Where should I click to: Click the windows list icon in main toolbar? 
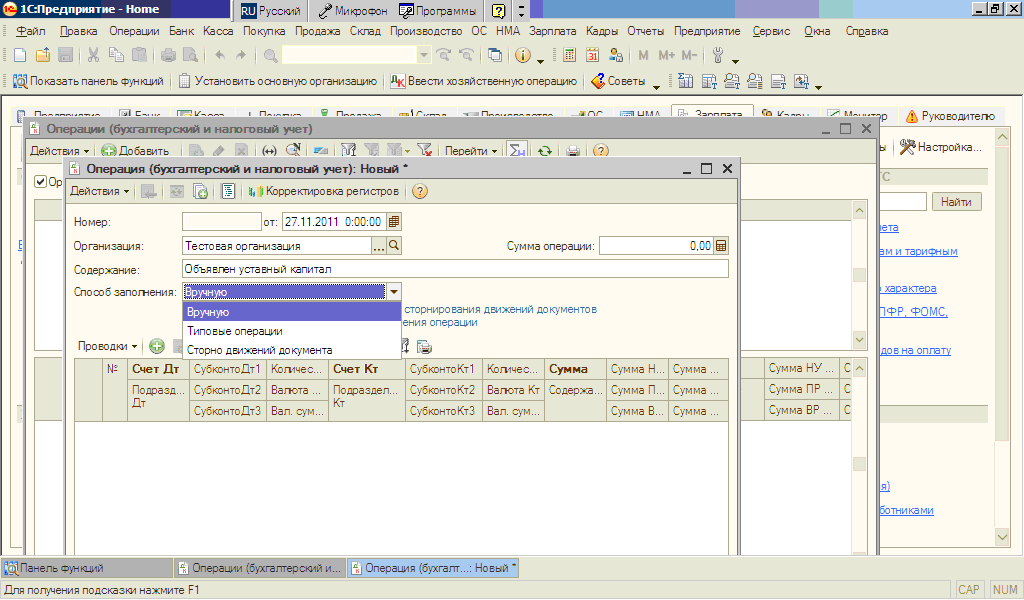(x=495, y=55)
